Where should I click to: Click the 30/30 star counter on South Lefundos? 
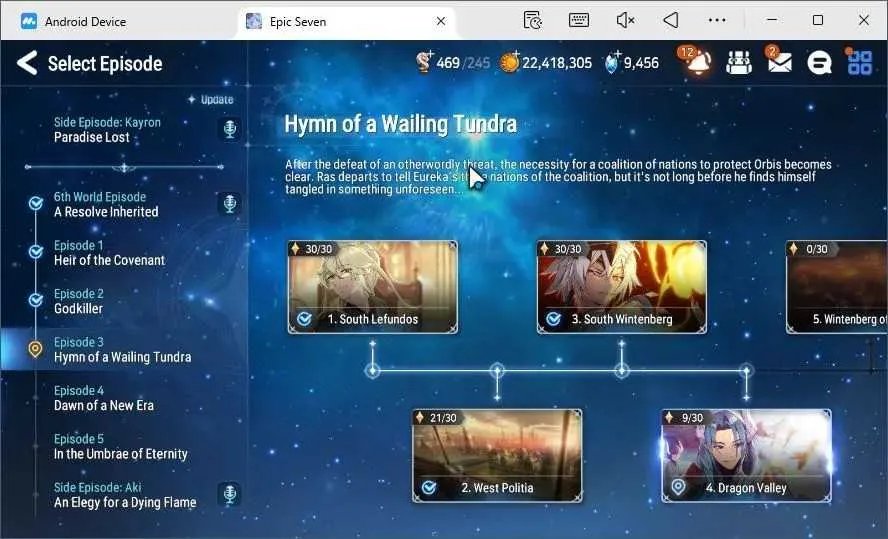[311, 249]
